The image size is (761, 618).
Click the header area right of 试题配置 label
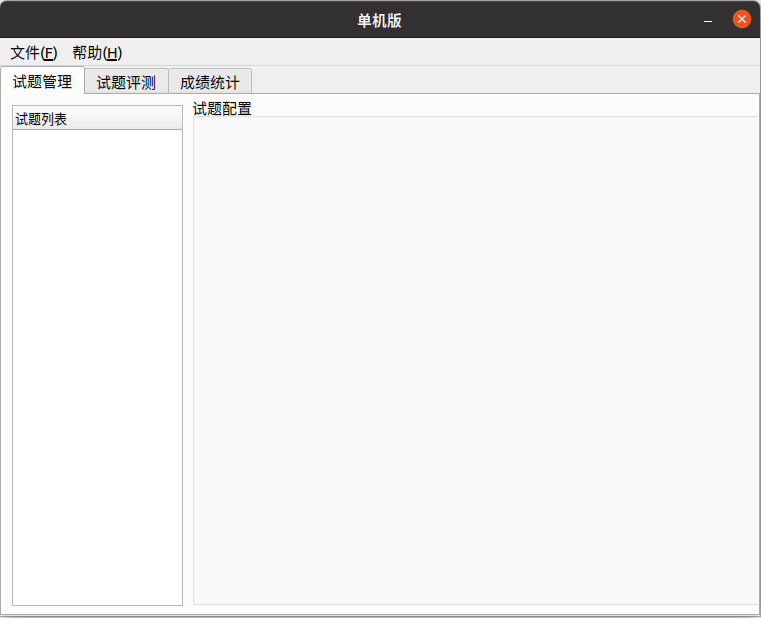[x=500, y=107]
